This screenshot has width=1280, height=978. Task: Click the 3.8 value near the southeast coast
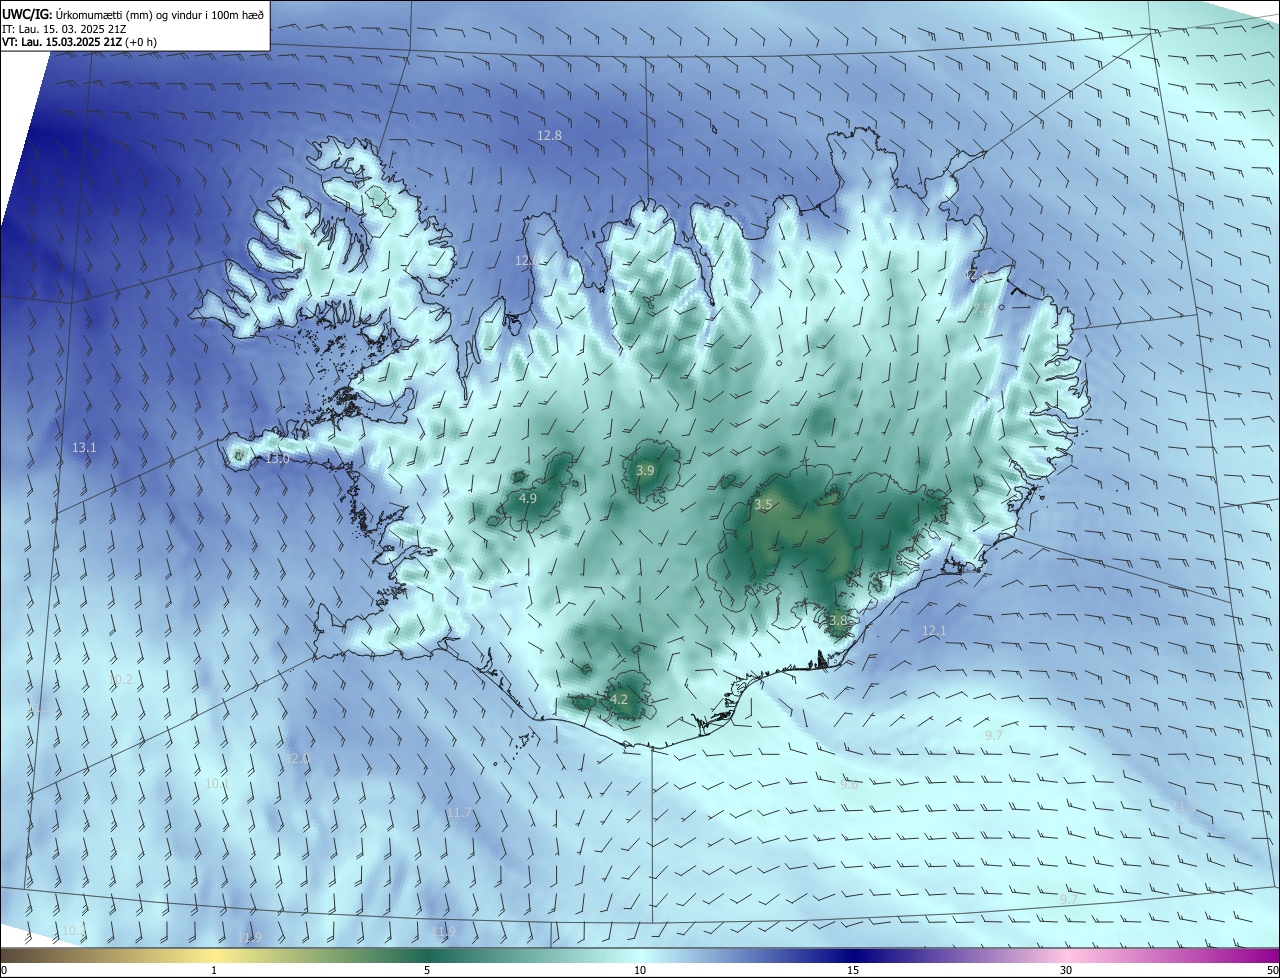838,620
